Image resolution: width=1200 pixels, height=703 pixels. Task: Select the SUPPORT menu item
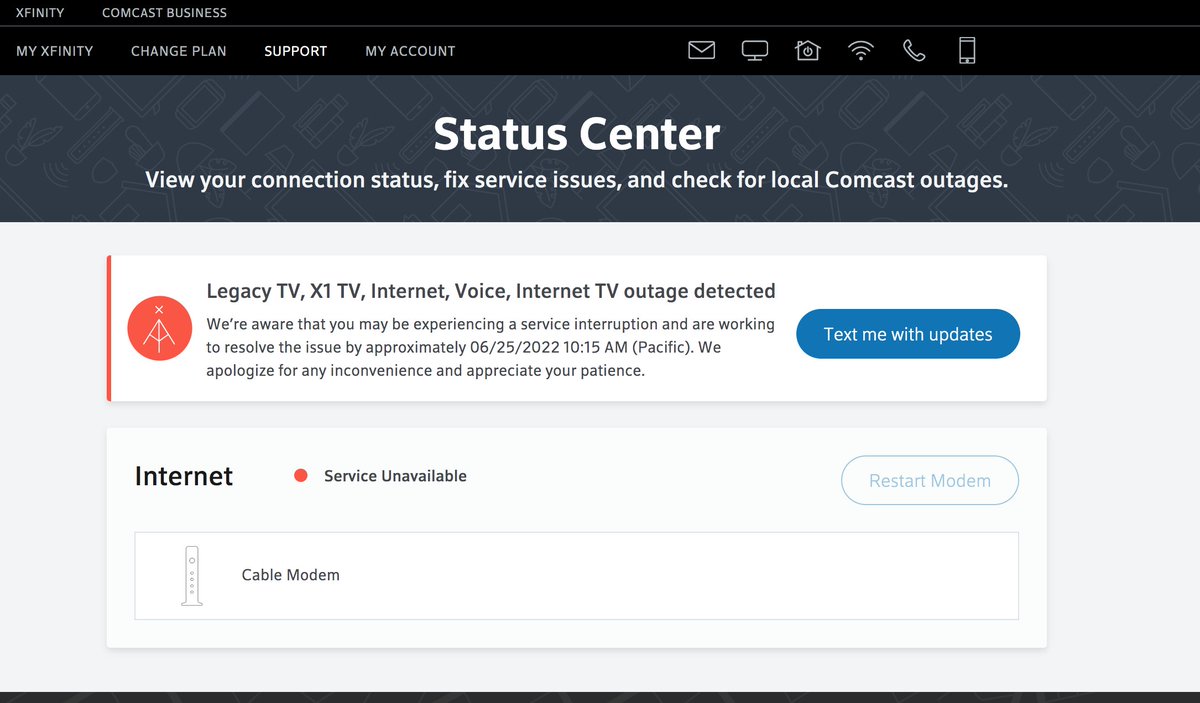click(296, 51)
